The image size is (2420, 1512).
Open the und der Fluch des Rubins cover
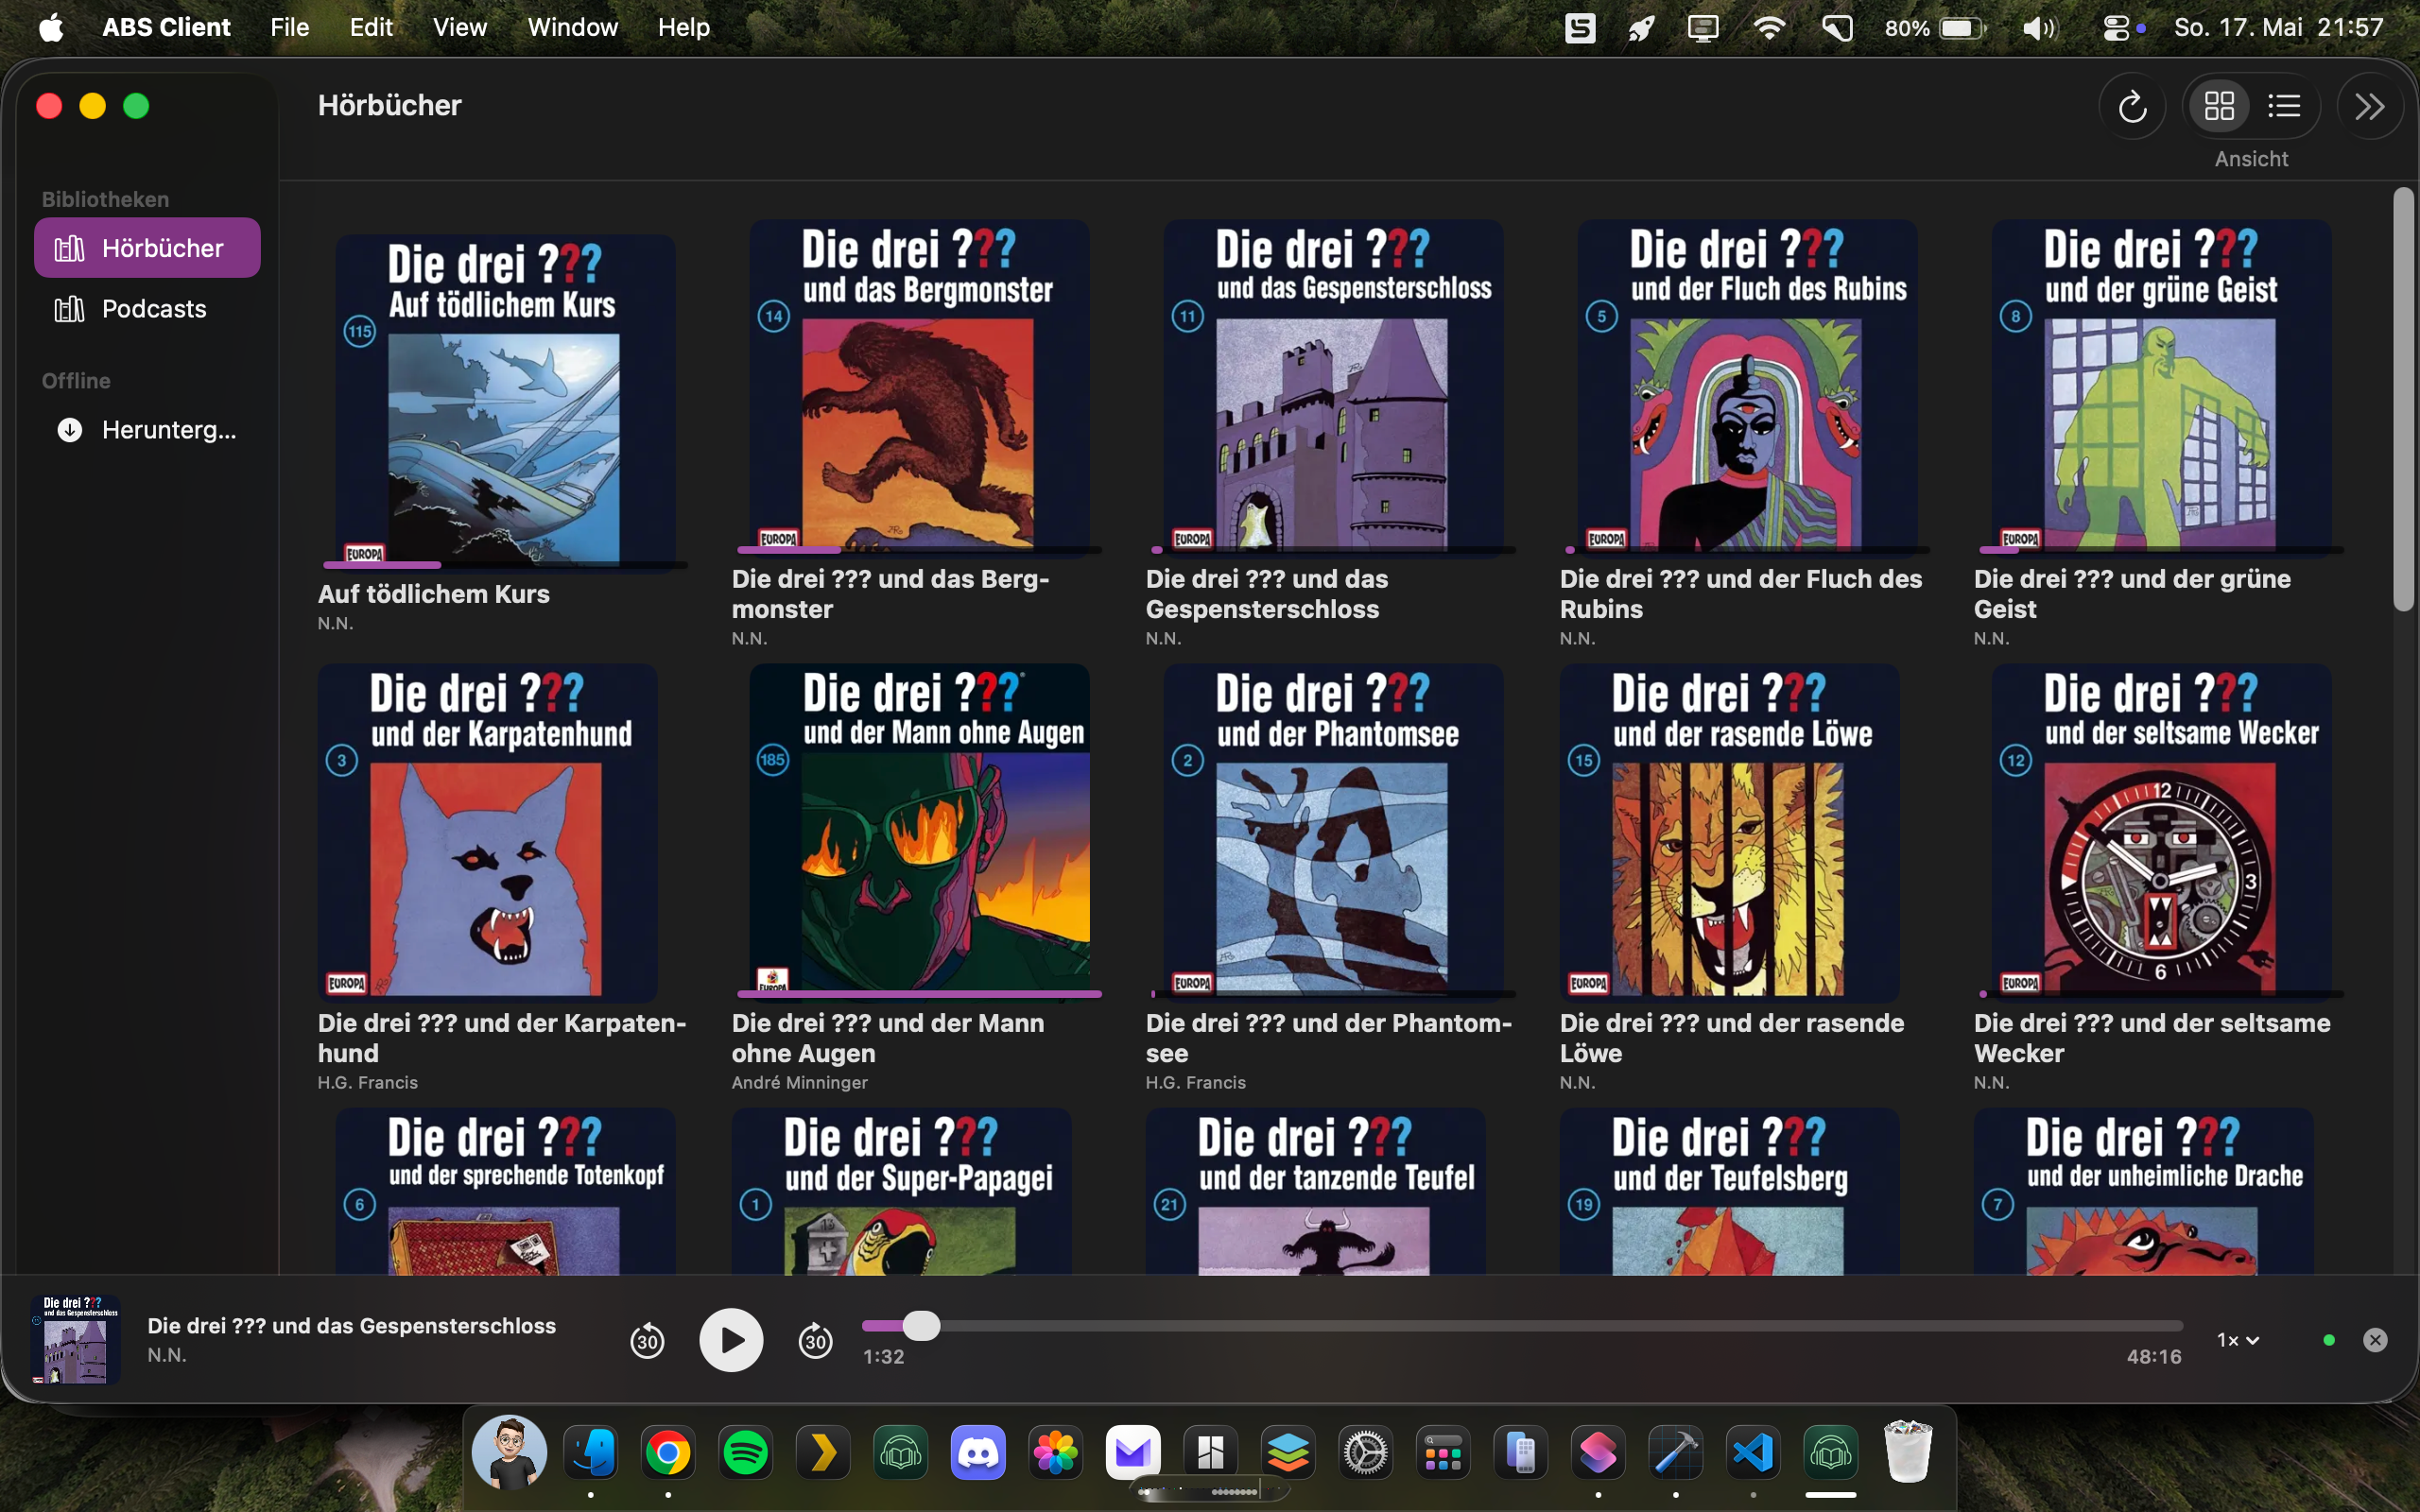1747,387
